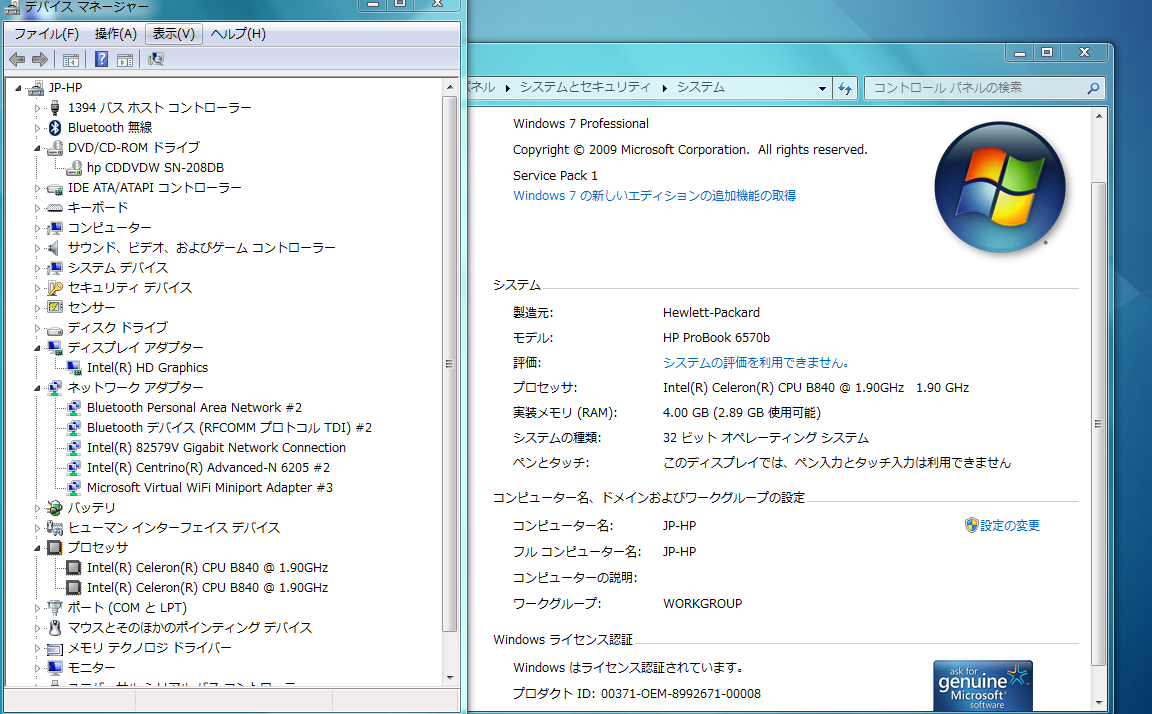This screenshot has width=1152, height=714.
Task: Collapse the プロセッサ node
Action: [37, 548]
